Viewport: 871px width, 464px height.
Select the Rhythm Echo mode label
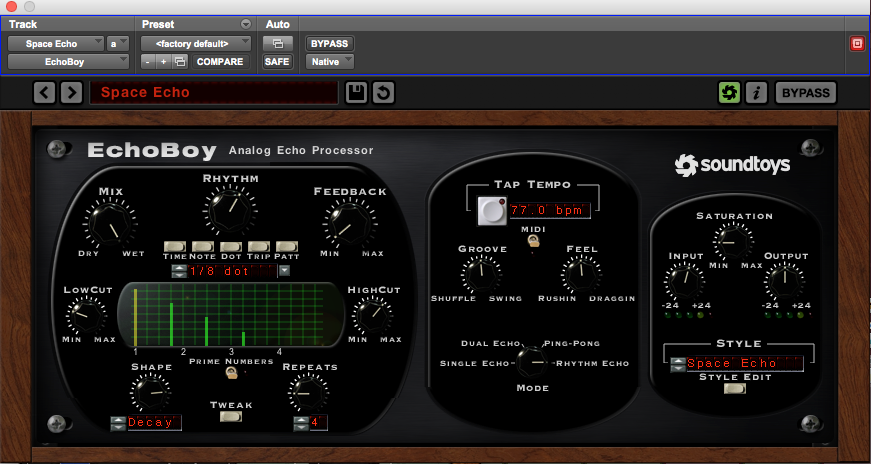(593, 363)
